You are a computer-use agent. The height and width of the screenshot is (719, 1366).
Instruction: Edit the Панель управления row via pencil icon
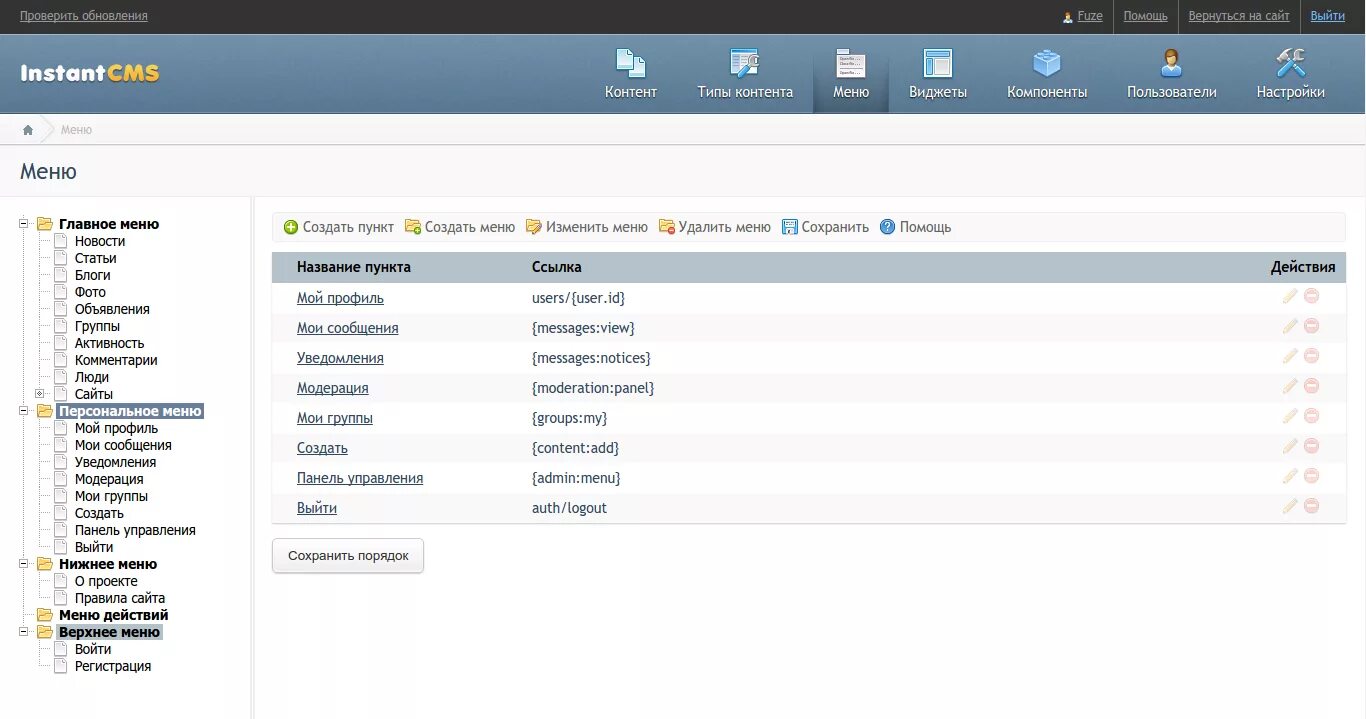[1290, 476]
